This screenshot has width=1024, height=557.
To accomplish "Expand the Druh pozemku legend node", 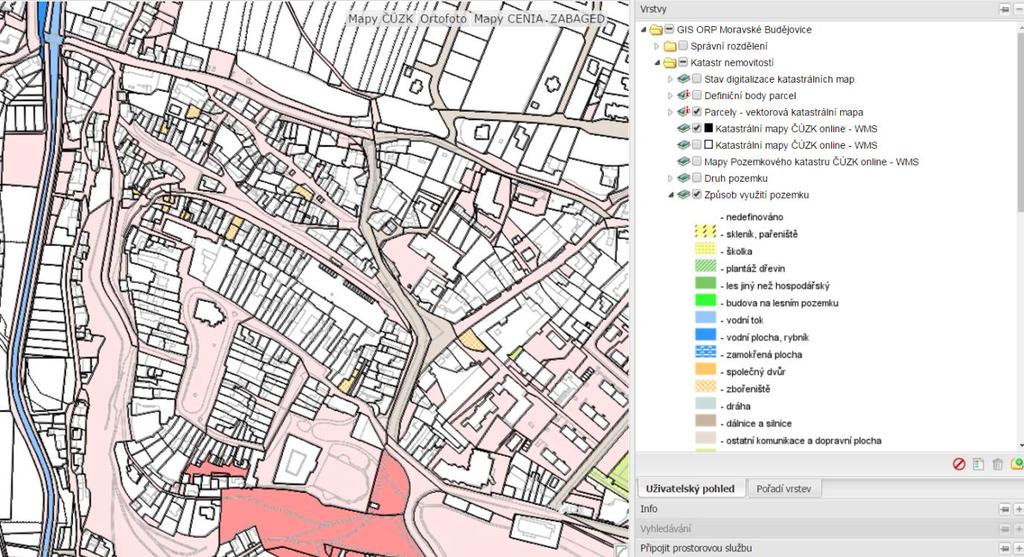I will coord(670,178).
